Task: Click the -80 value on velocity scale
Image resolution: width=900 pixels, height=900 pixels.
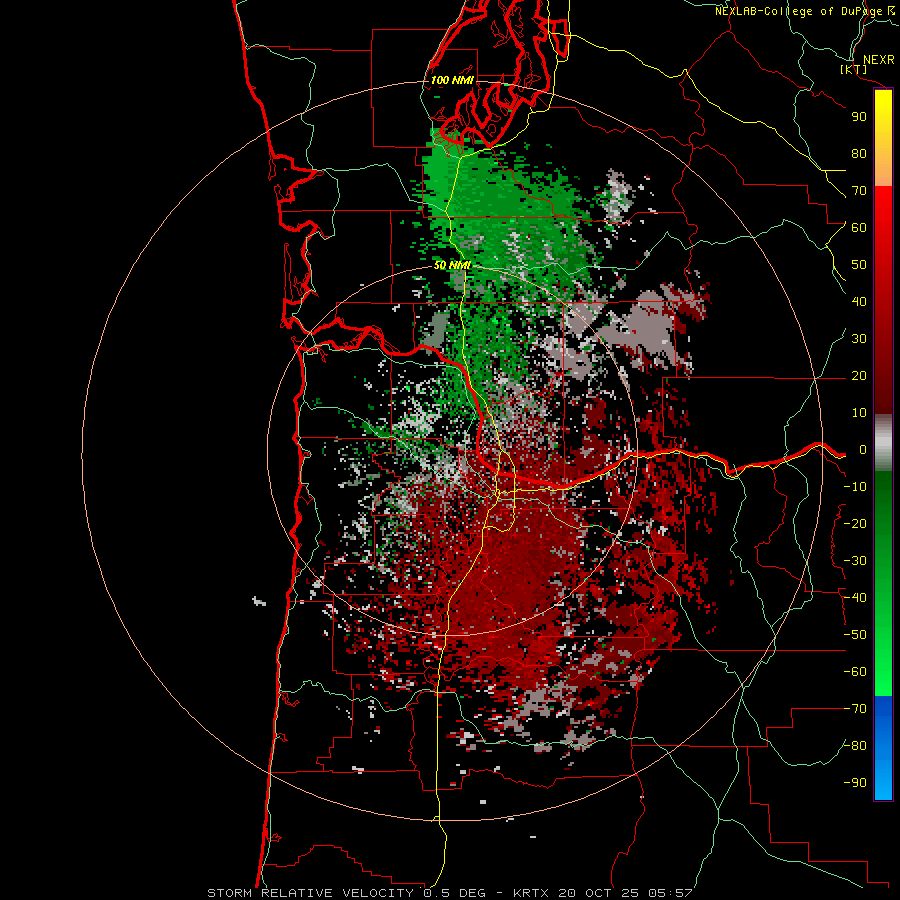Action: pyautogui.click(x=855, y=746)
